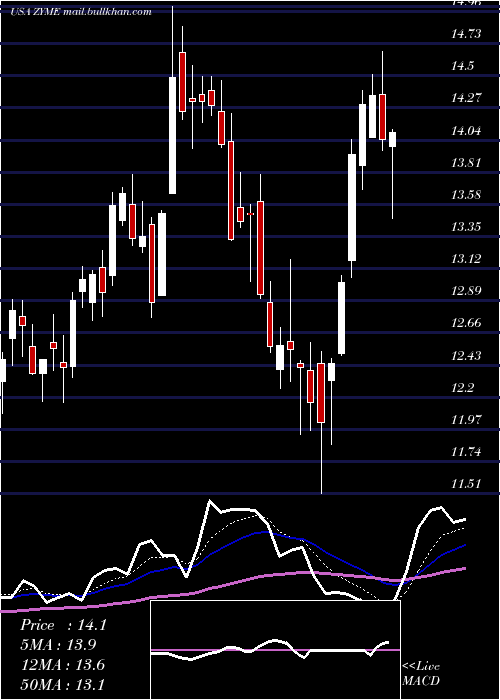This screenshot has width=500, height=700.
Task: Click the tall white candle reaching 14.5
Action: tap(172, 135)
